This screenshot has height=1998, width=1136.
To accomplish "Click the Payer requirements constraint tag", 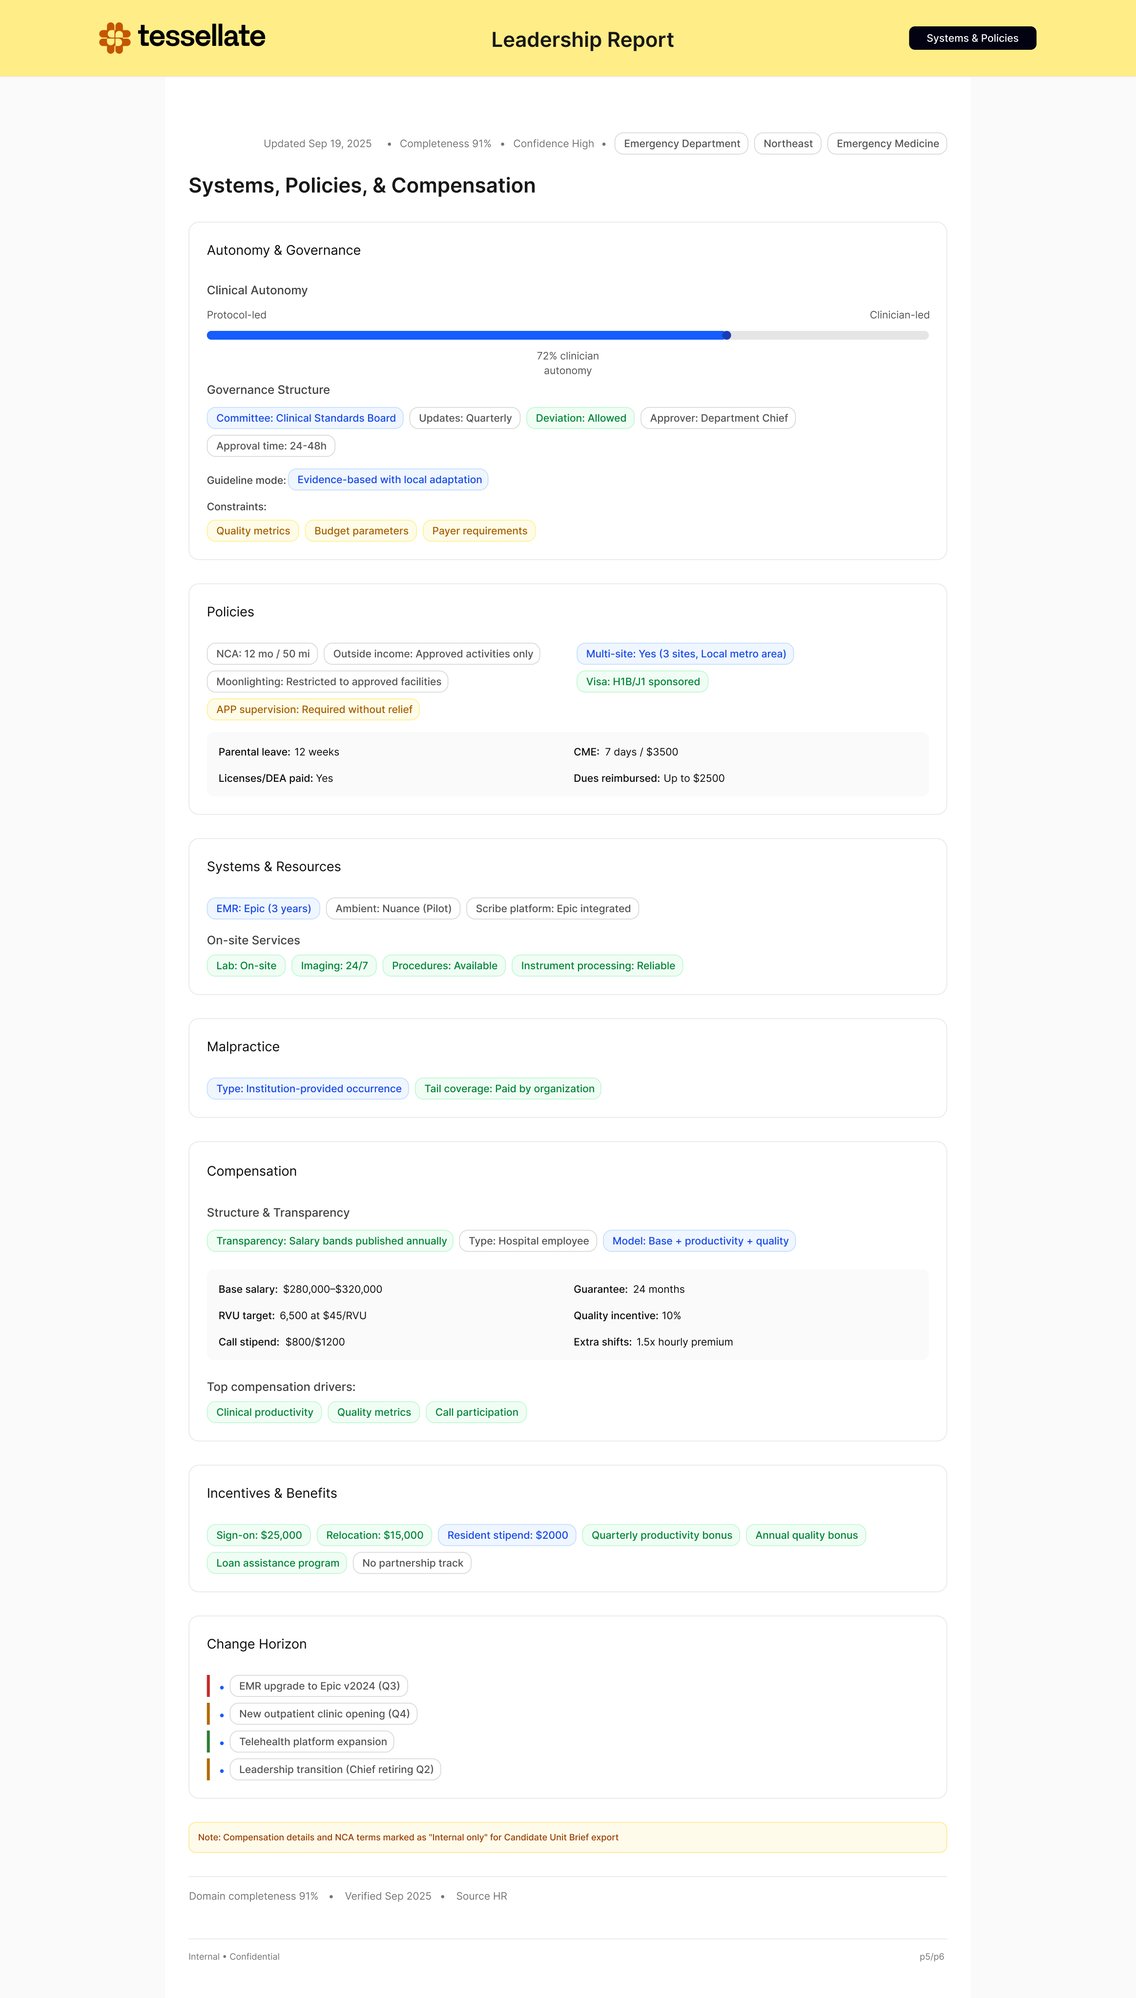I will pyautogui.click(x=479, y=531).
